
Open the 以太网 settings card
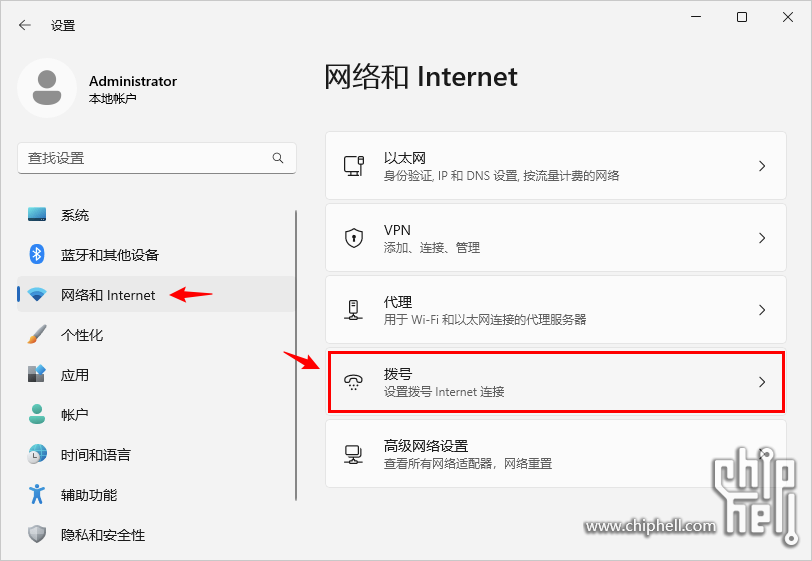pos(556,166)
